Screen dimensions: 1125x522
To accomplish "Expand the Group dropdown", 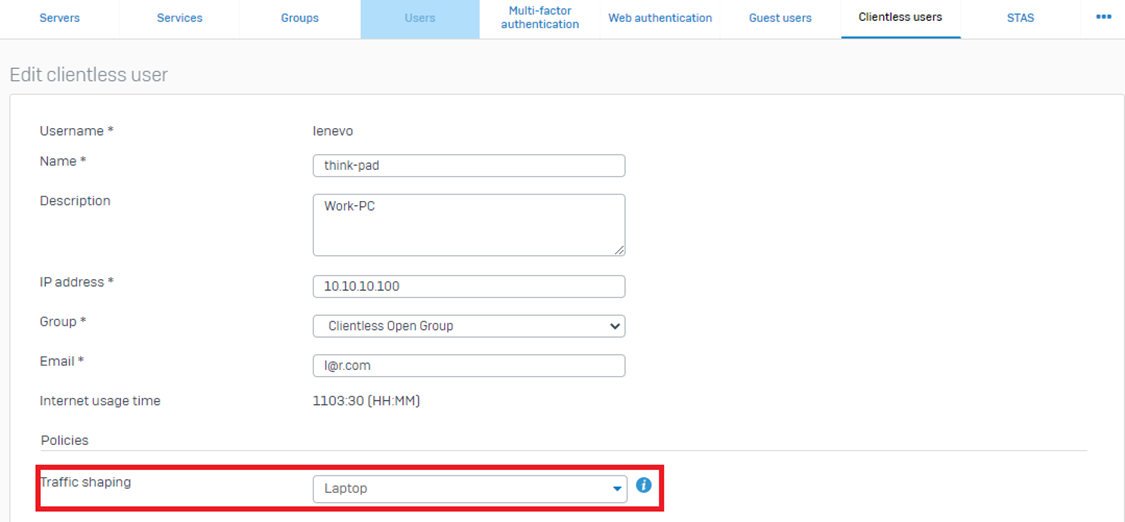I will tap(469, 326).
